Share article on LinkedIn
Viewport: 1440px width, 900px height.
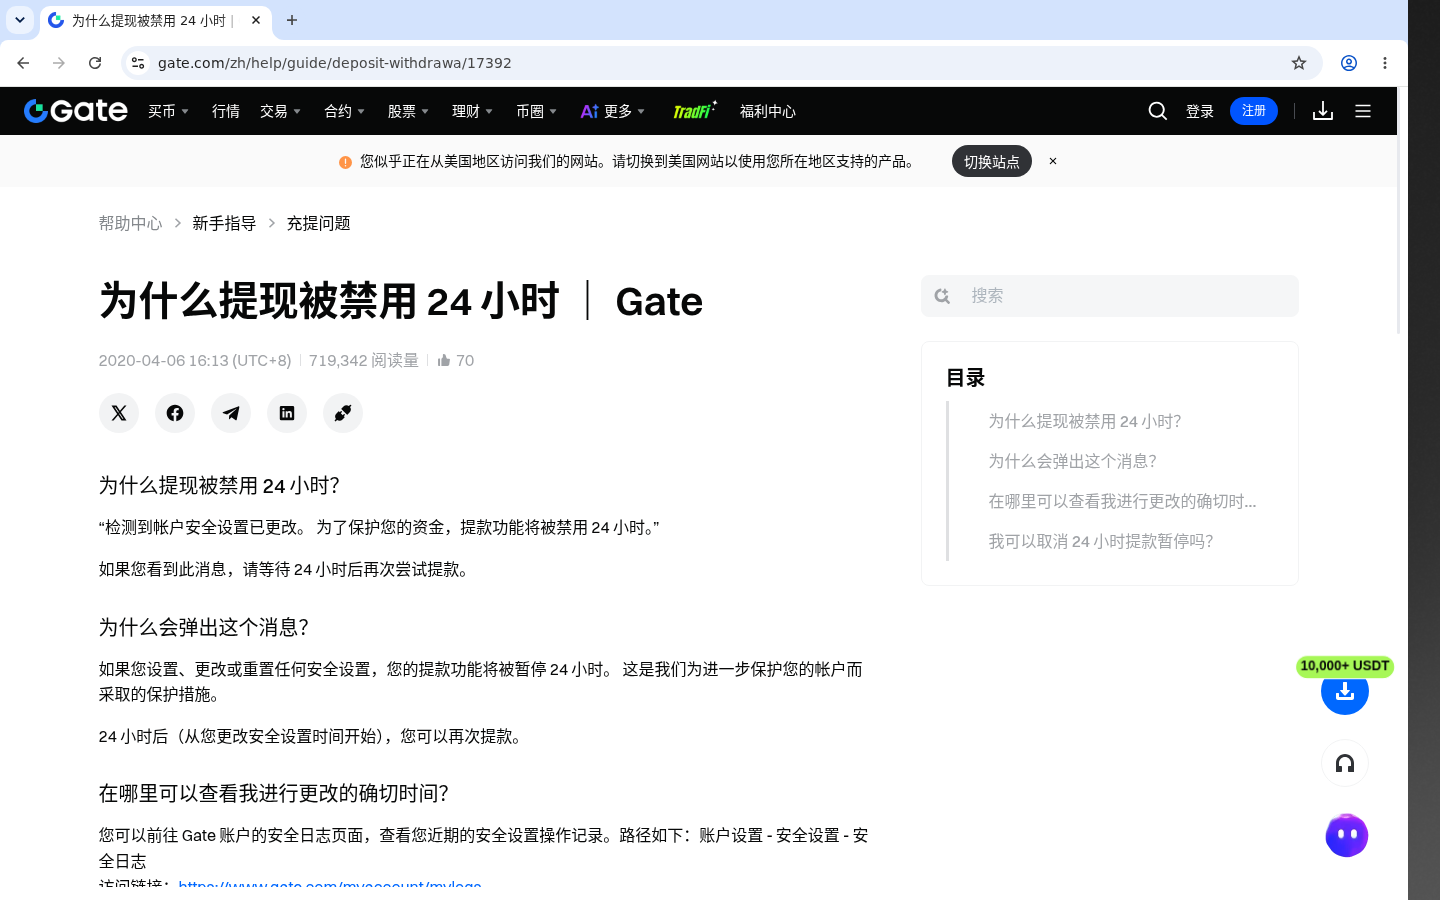(287, 413)
